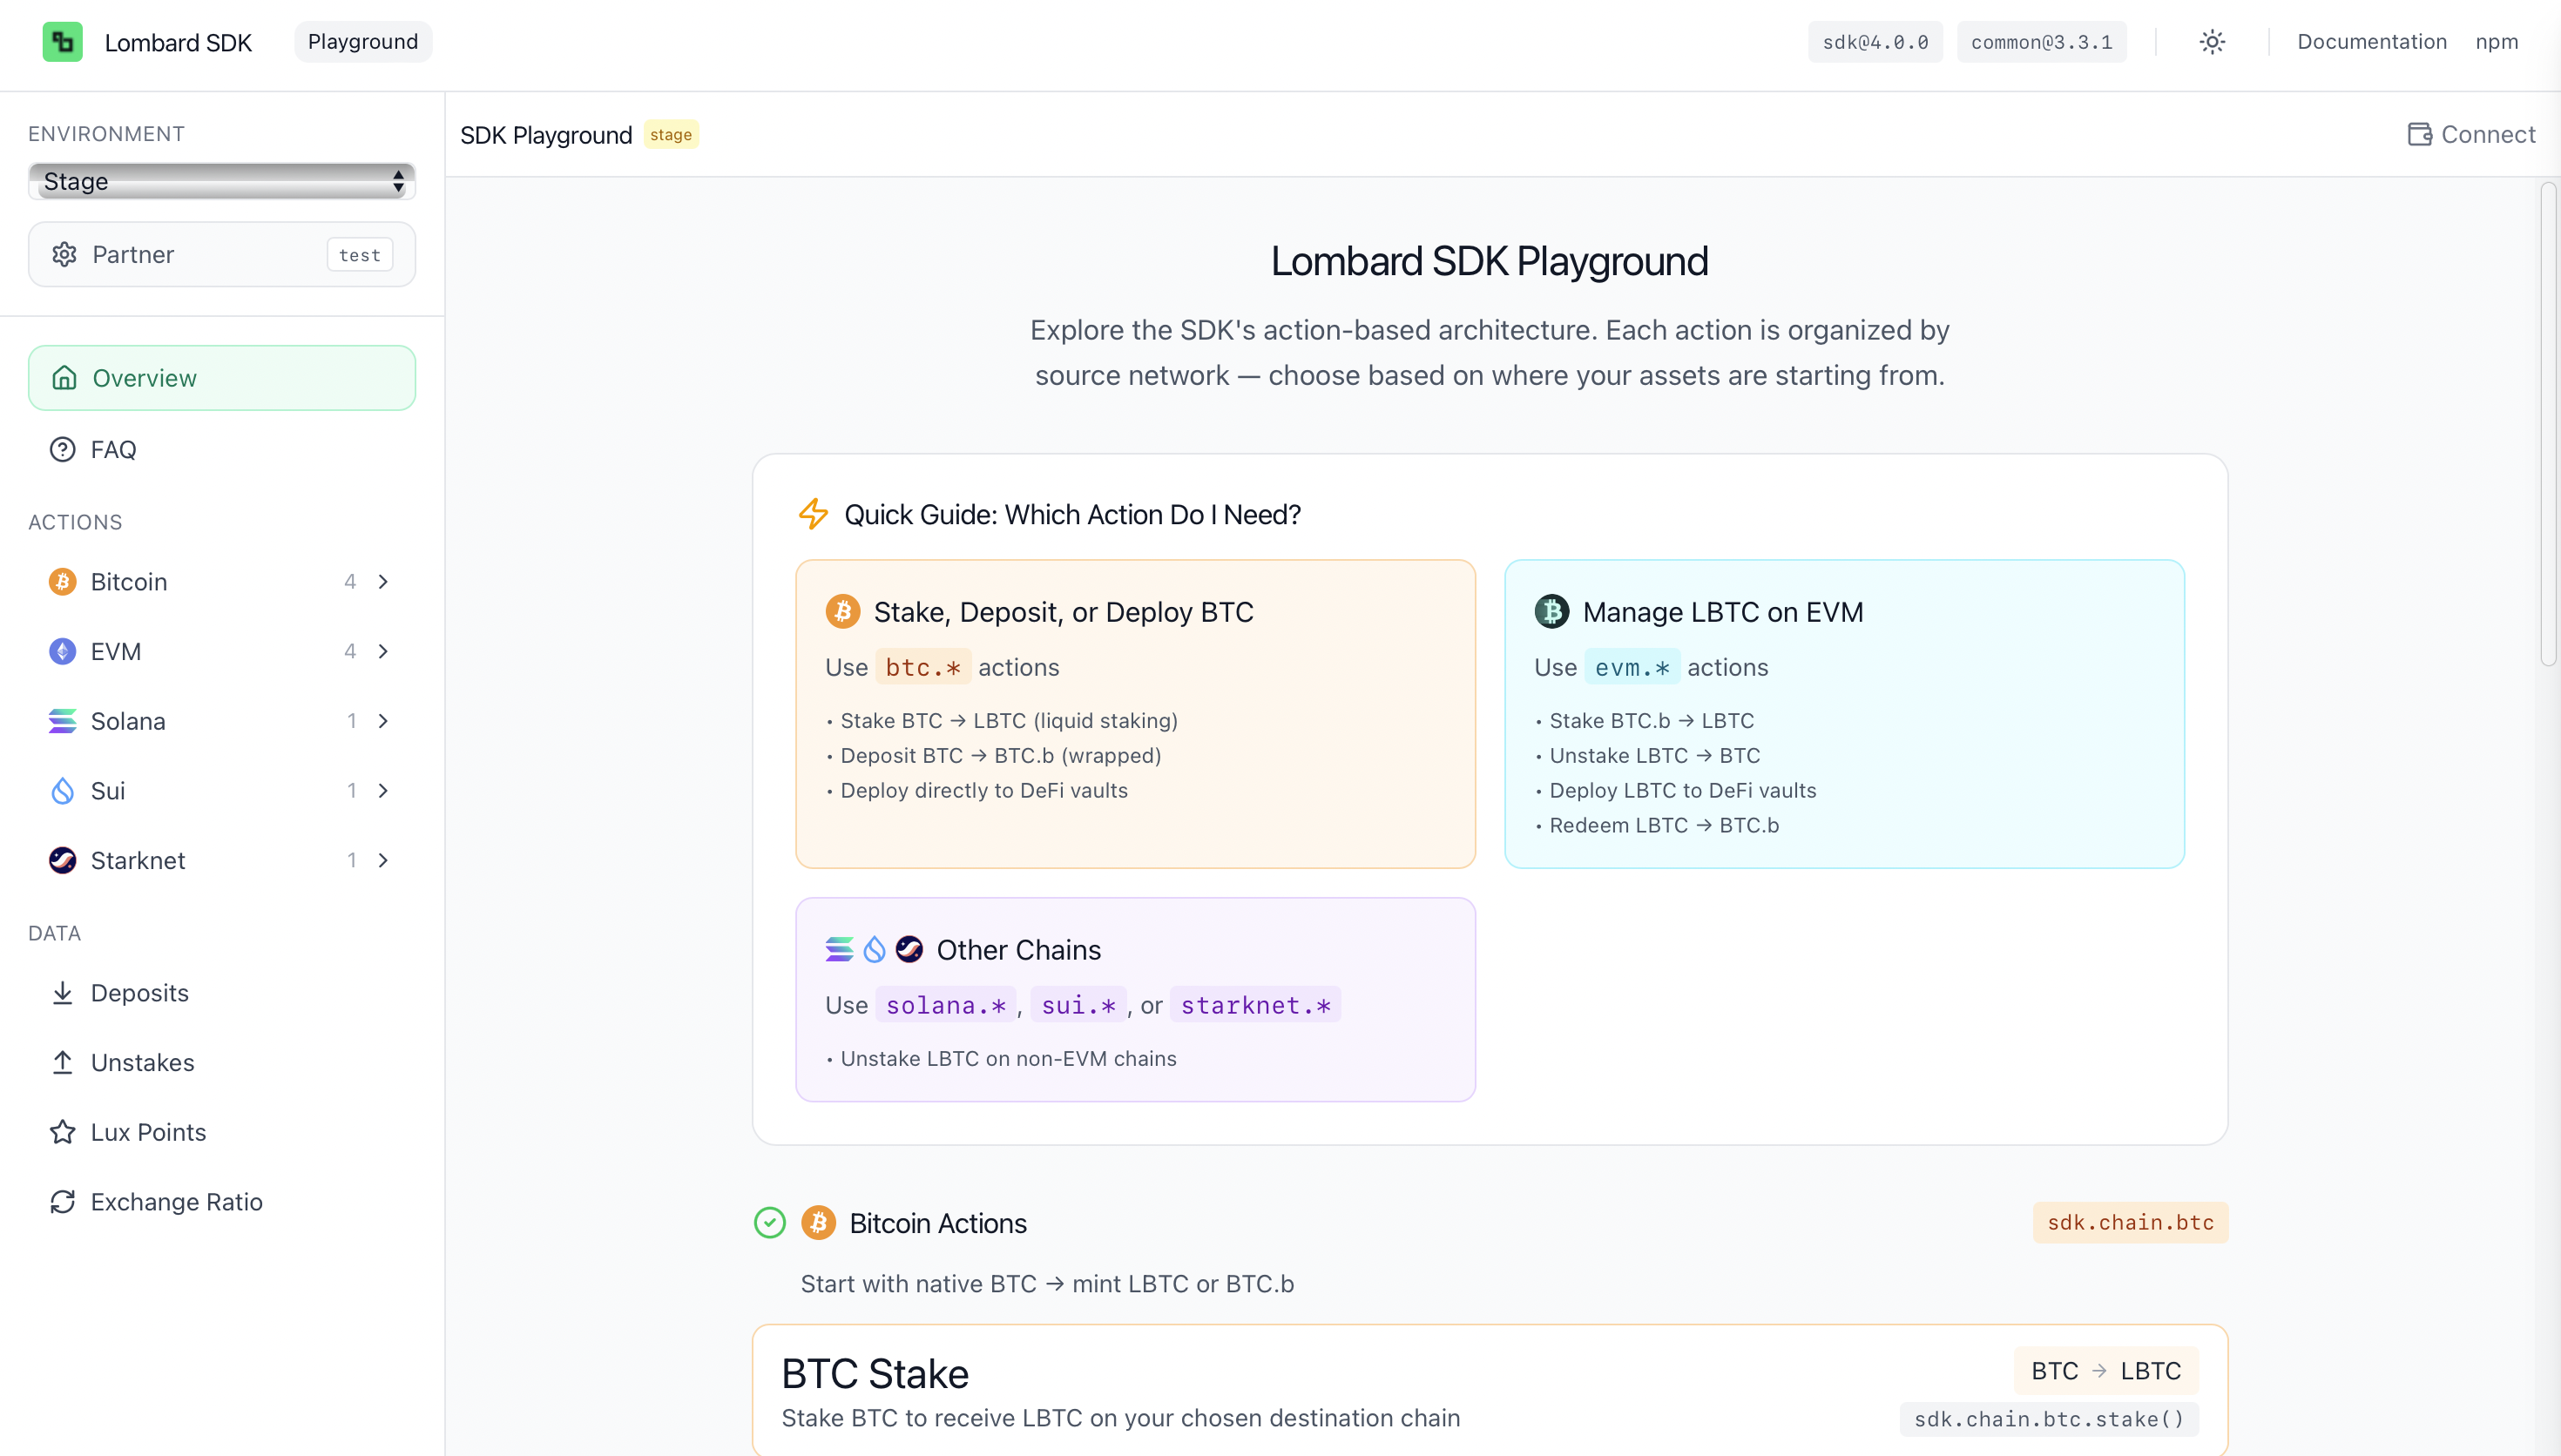Open the Documentation link
This screenshot has width=2561, height=1456.
coord(2371,42)
